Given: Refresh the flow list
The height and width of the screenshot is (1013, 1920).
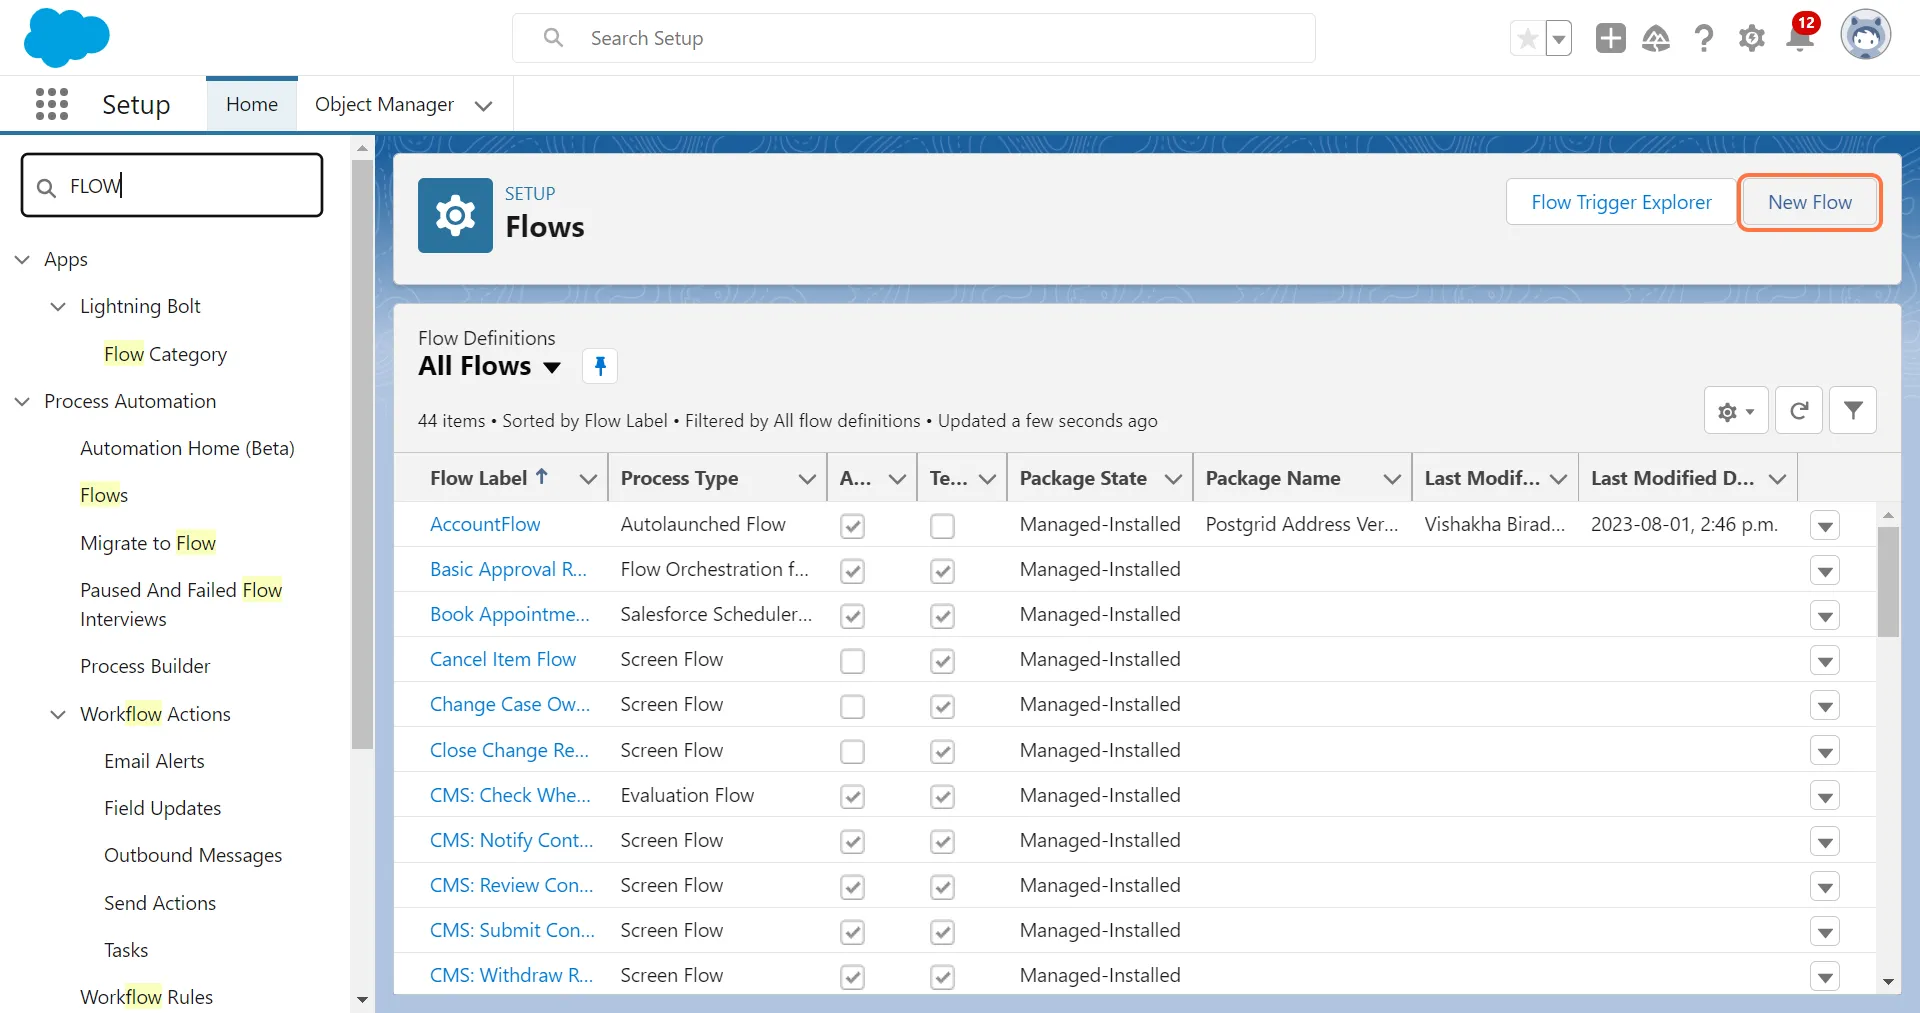Looking at the screenshot, I should [1798, 411].
